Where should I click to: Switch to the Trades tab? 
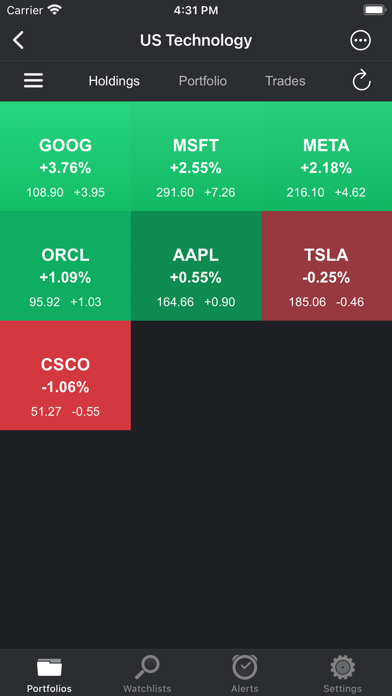(285, 81)
